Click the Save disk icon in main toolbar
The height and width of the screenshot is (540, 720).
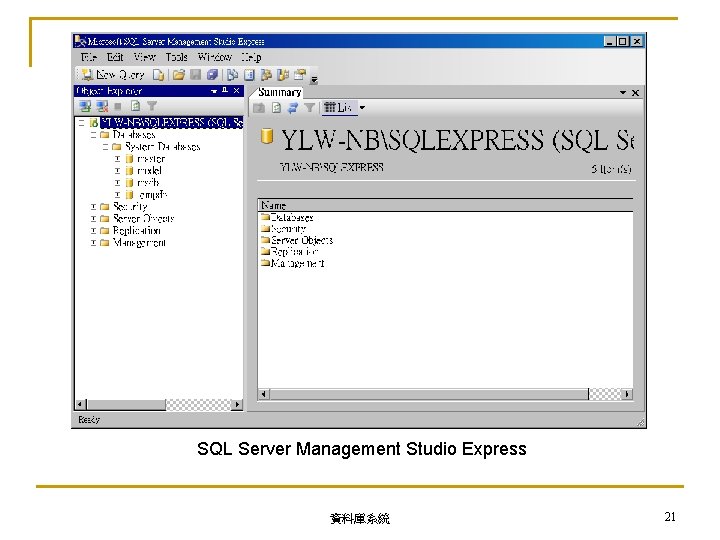(x=196, y=74)
